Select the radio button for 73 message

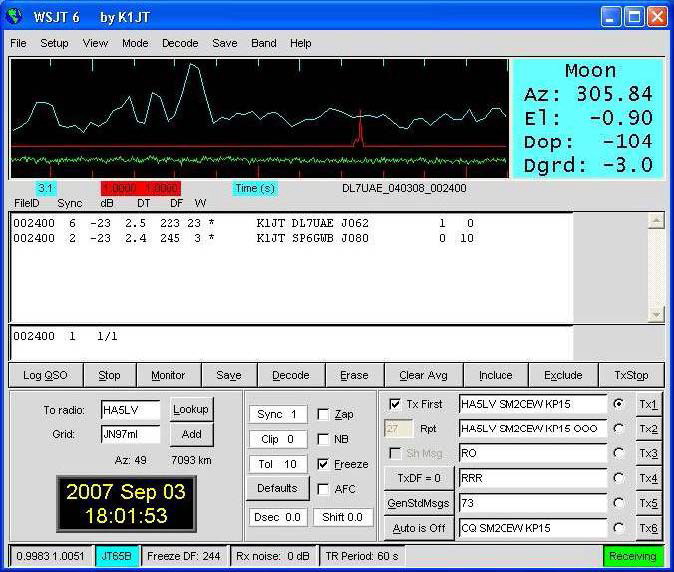[619, 503]
